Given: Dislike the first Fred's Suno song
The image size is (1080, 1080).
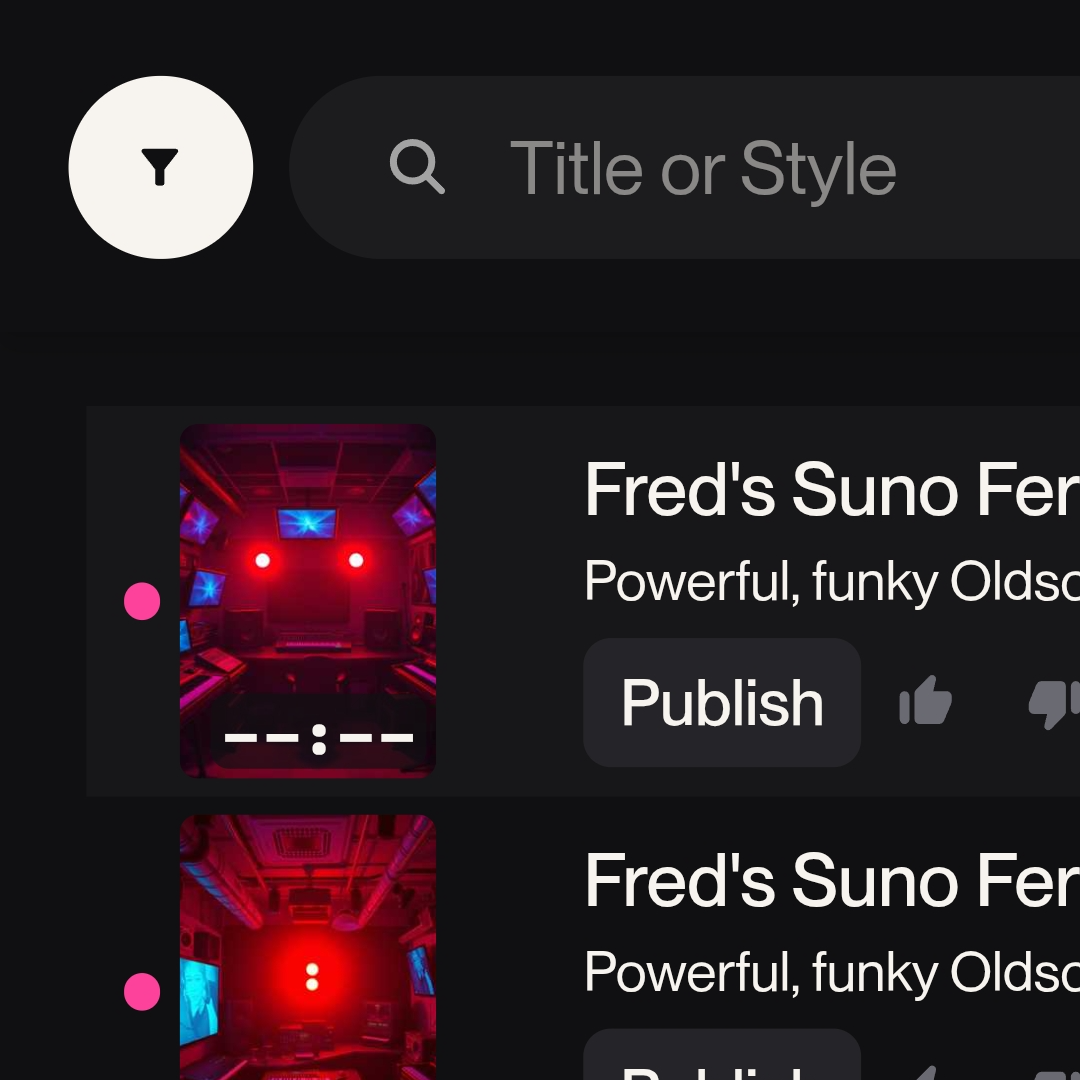Looking at the screenshot, I should 1054,704.
